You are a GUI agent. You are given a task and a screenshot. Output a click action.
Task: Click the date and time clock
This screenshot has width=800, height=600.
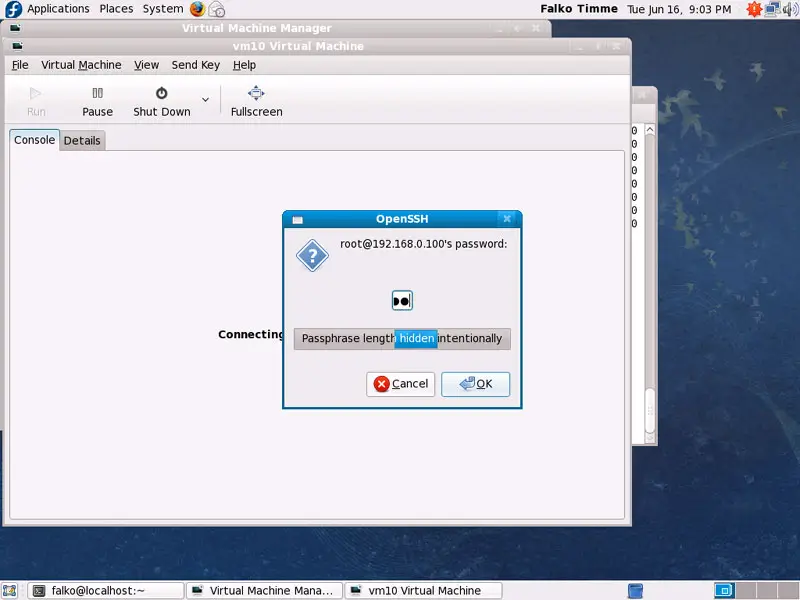679,9
